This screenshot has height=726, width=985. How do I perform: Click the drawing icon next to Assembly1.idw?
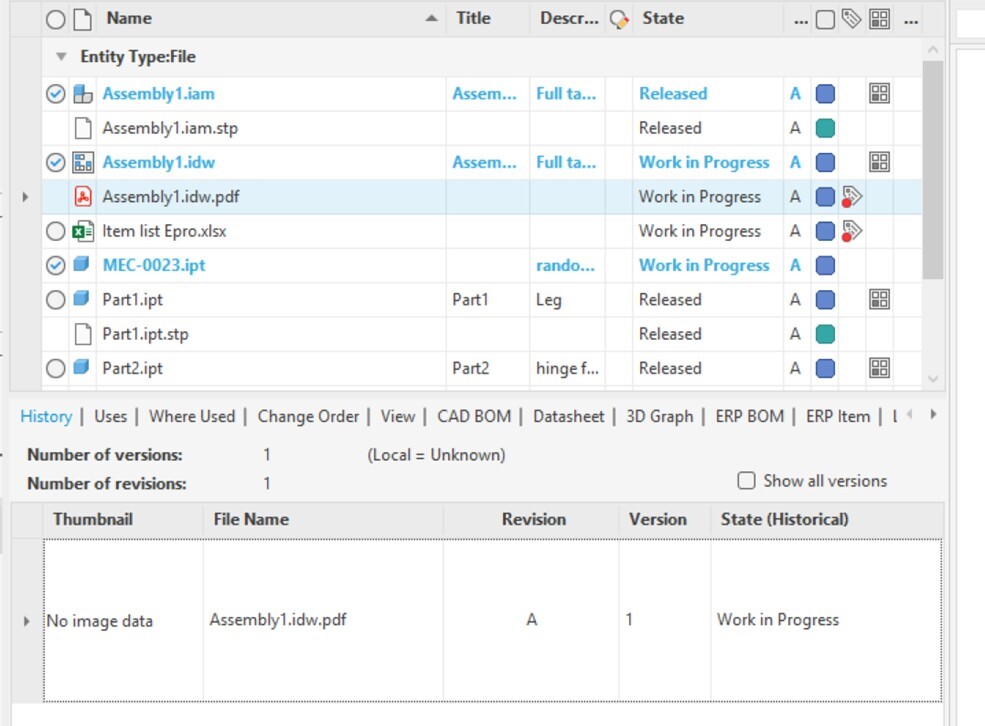tap(81, 162)
